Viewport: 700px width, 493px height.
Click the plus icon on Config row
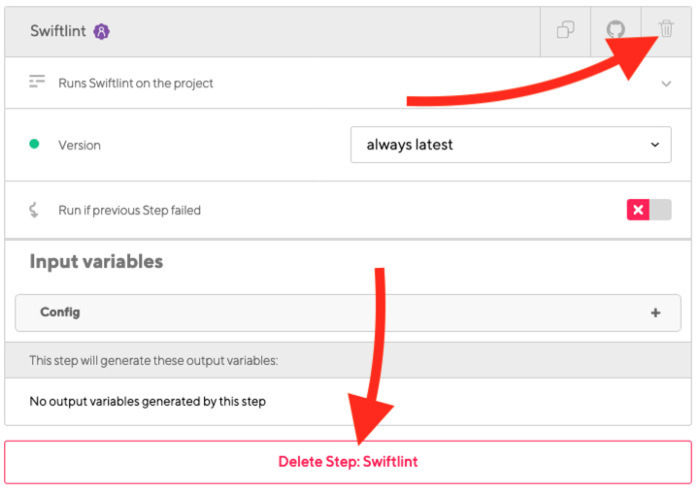click(656, 313)
